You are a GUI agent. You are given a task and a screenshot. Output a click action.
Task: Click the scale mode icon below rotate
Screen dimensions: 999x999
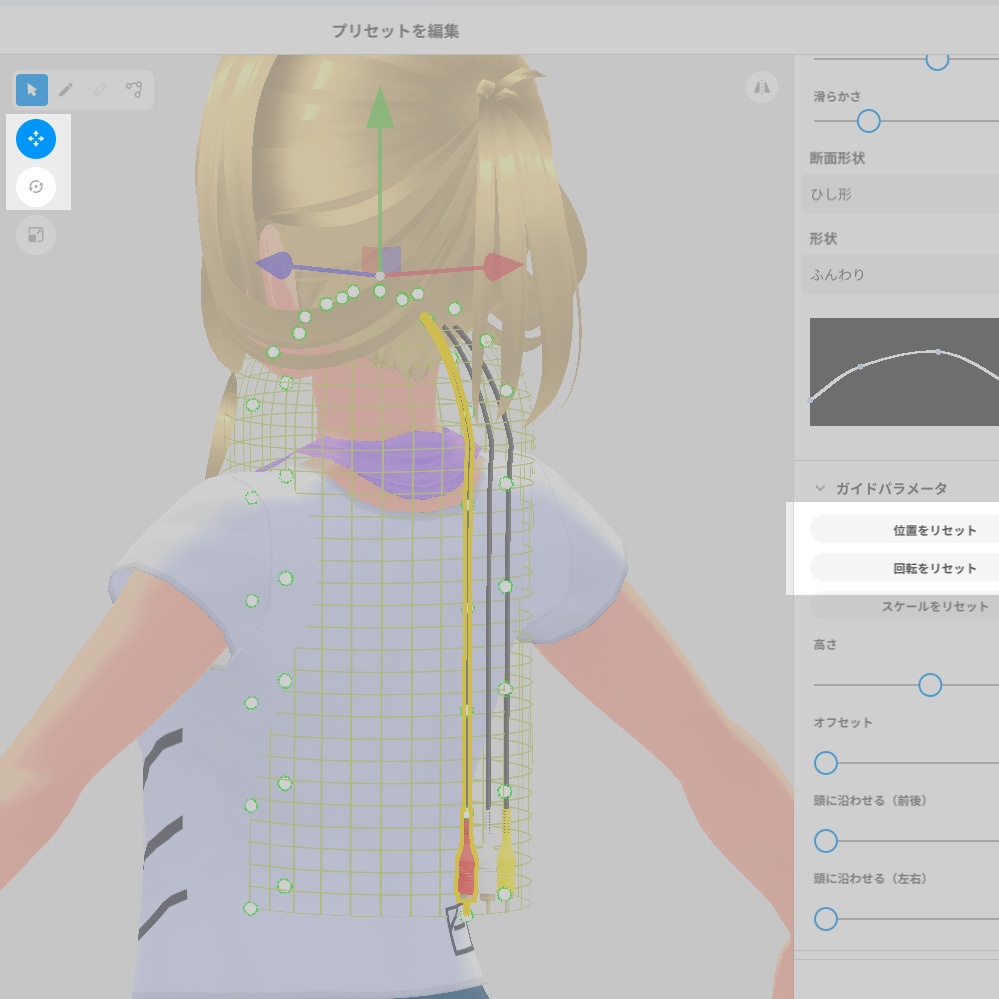[x=36, y=235]
